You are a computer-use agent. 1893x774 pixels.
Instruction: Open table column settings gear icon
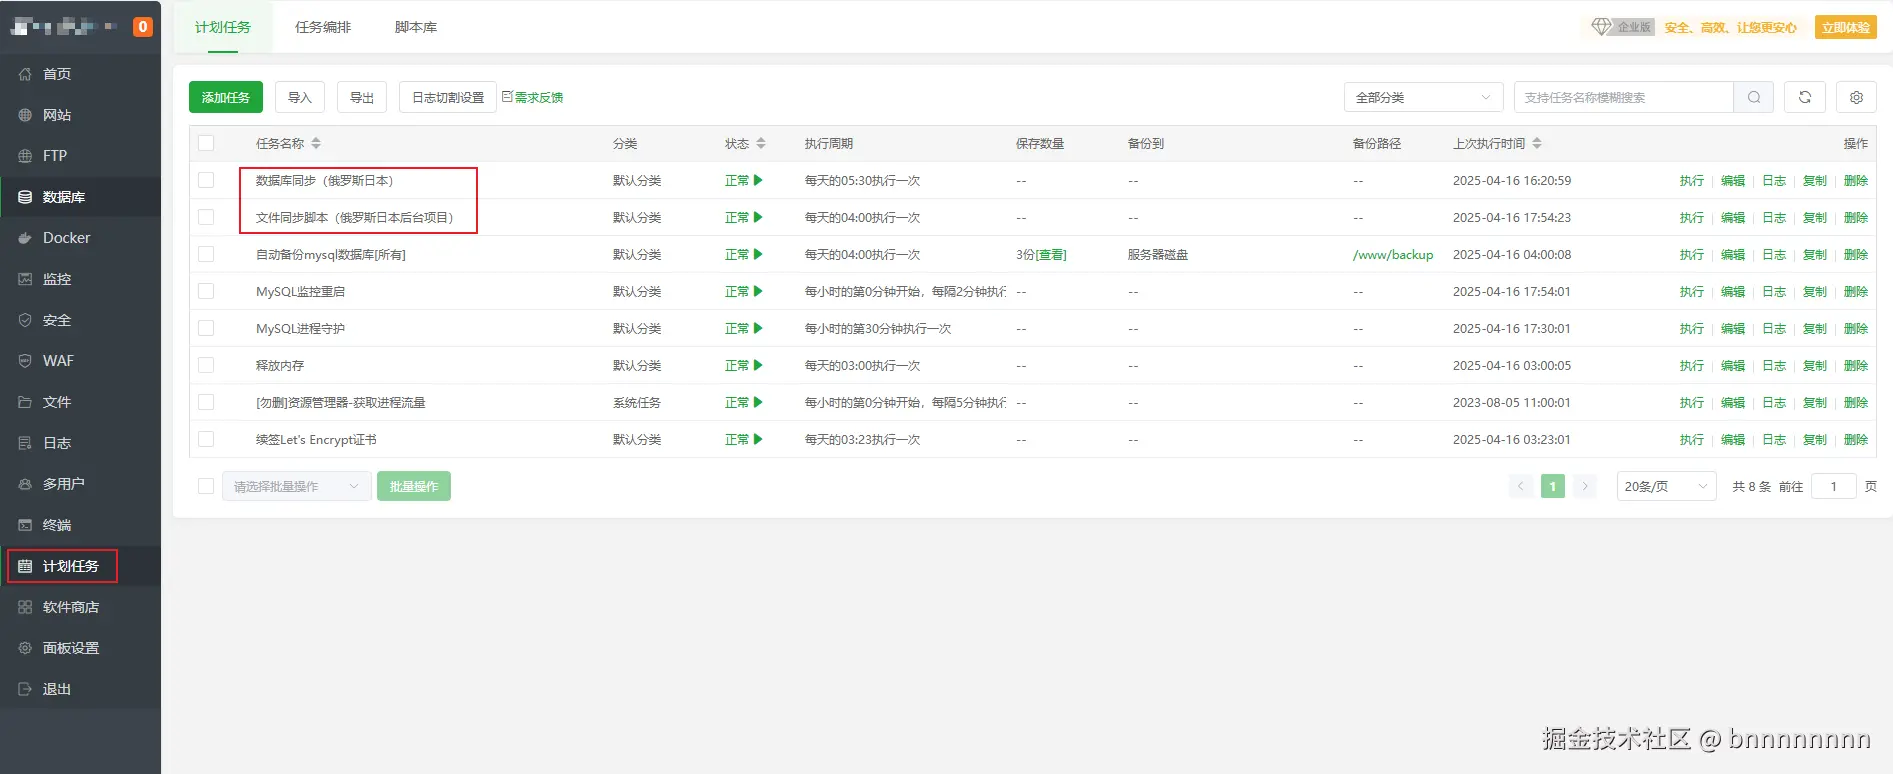tap(1856, 97)
